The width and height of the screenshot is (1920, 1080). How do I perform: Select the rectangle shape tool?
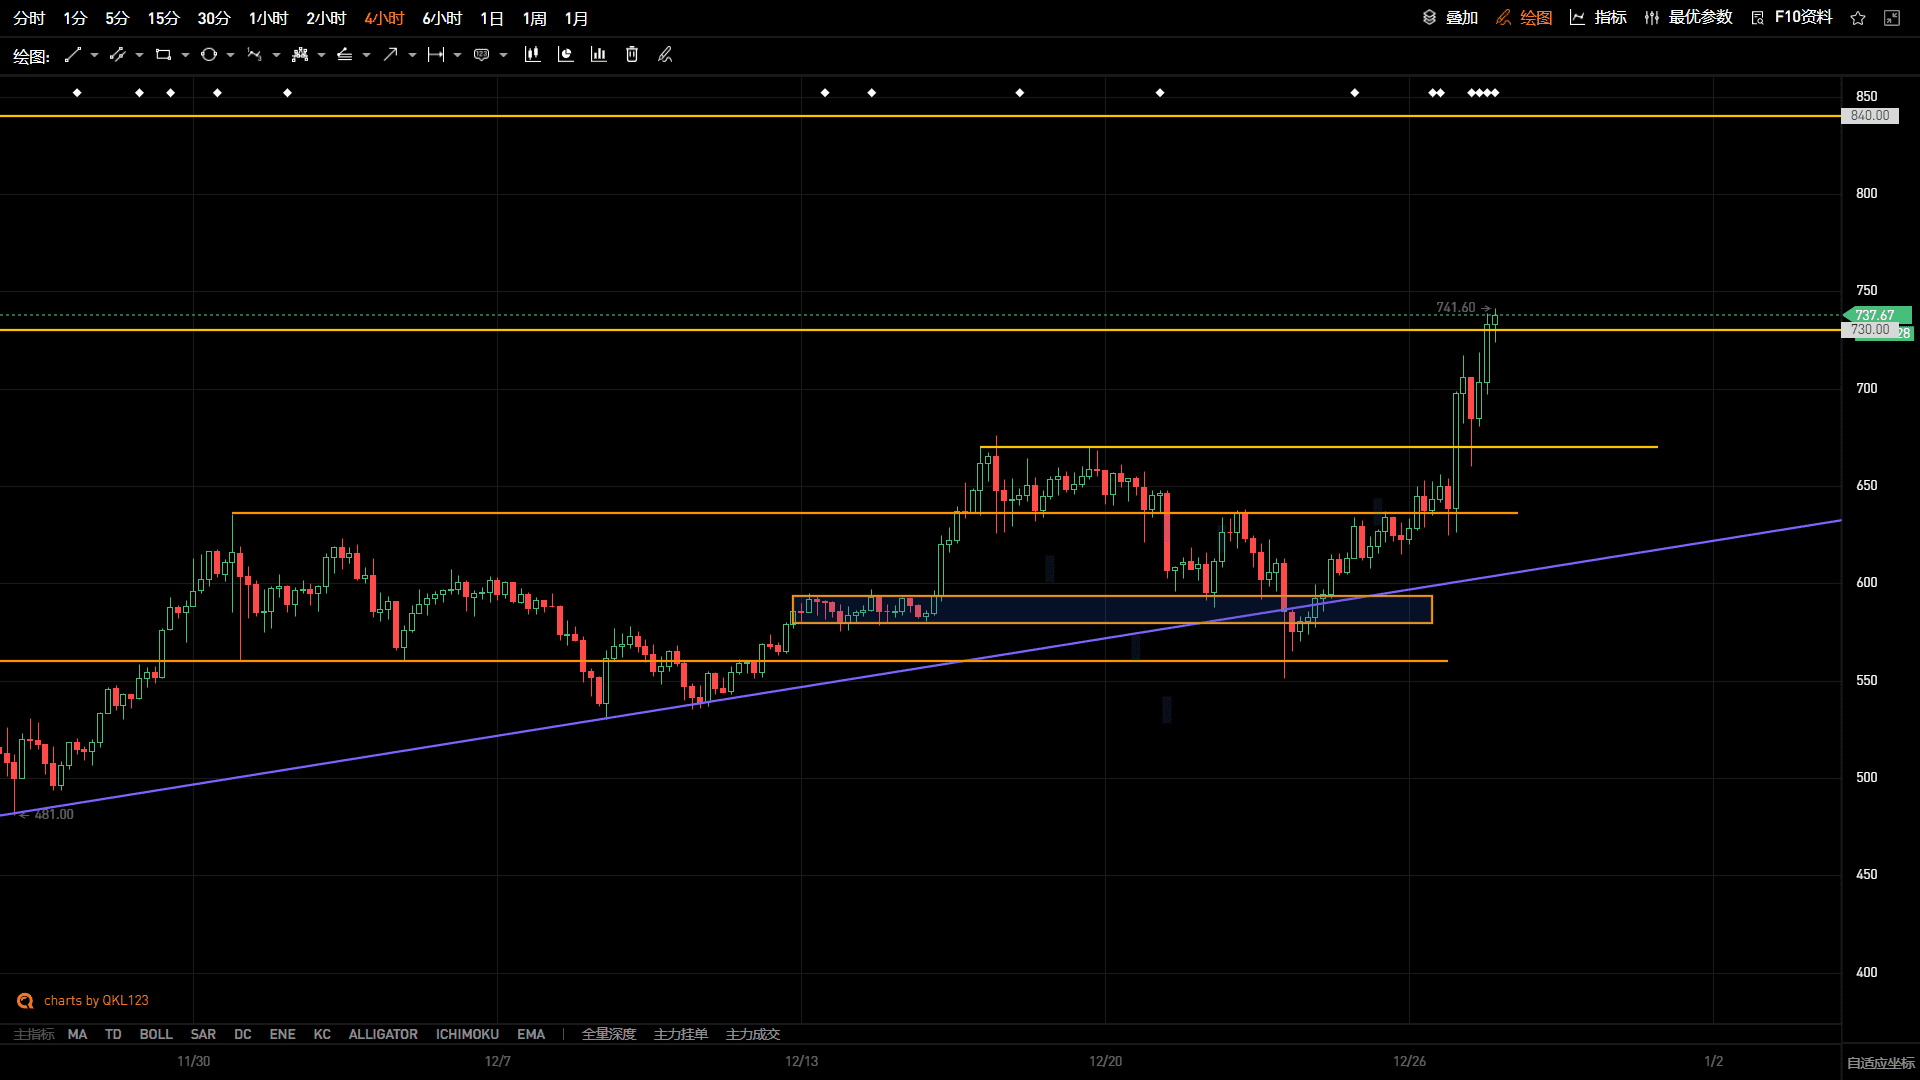163,55
